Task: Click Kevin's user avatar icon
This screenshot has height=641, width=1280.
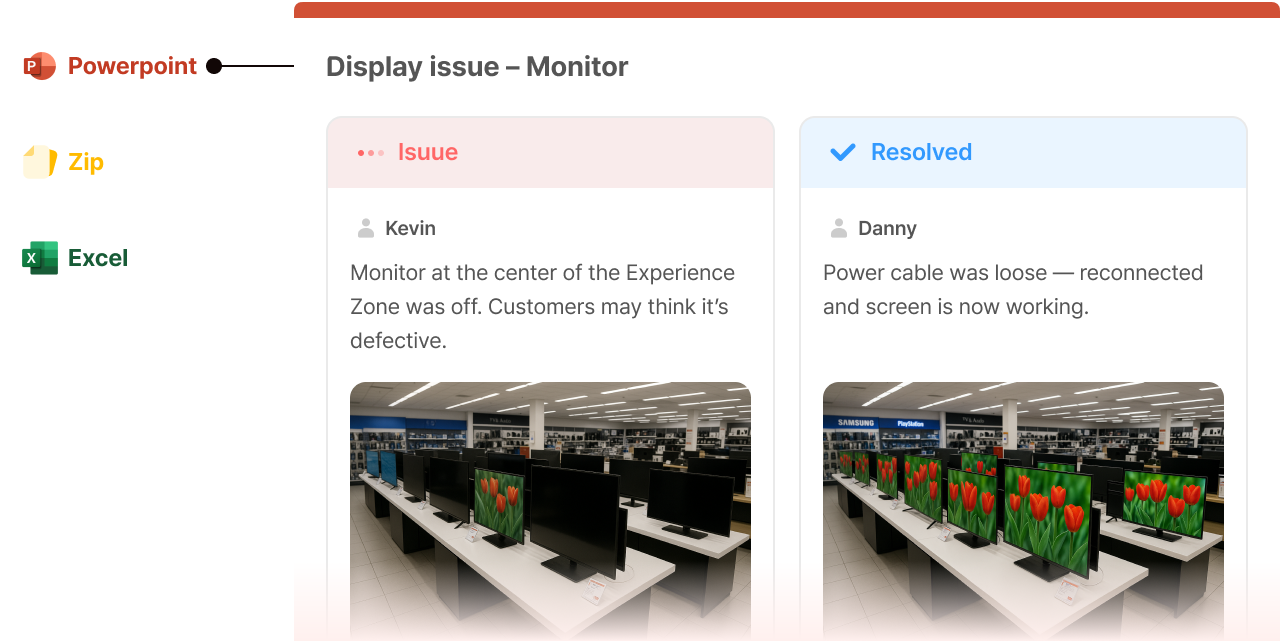Action: point(366,228)
